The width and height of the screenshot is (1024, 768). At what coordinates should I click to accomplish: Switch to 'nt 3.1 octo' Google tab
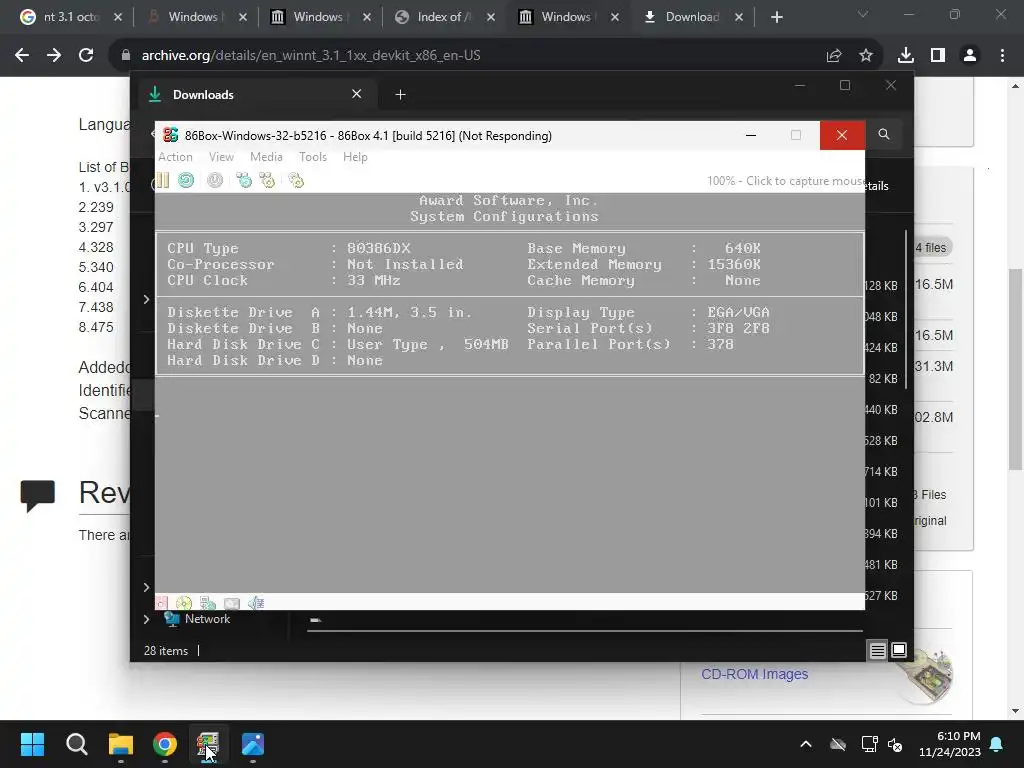point(69,17)
